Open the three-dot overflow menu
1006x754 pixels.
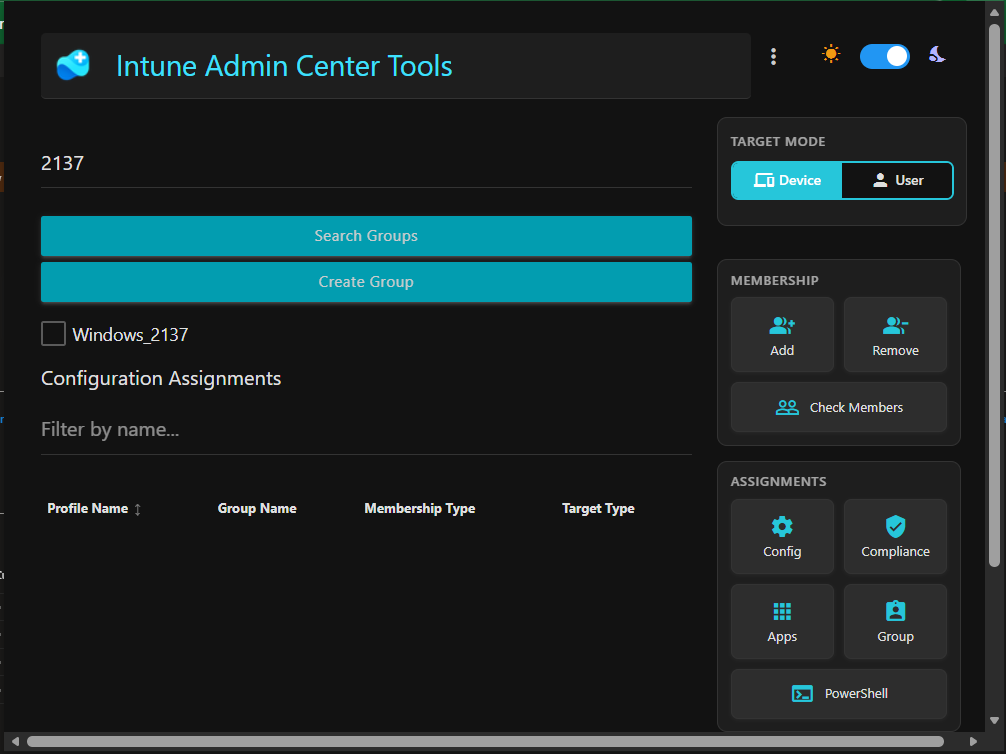tap(773, 56)
